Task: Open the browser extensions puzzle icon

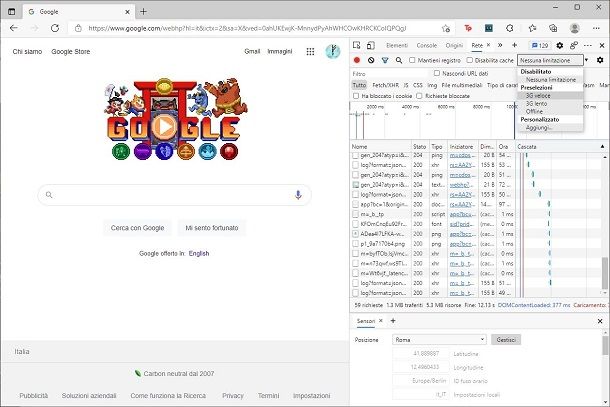Action: pyautogui.click(x=510, y=28)
